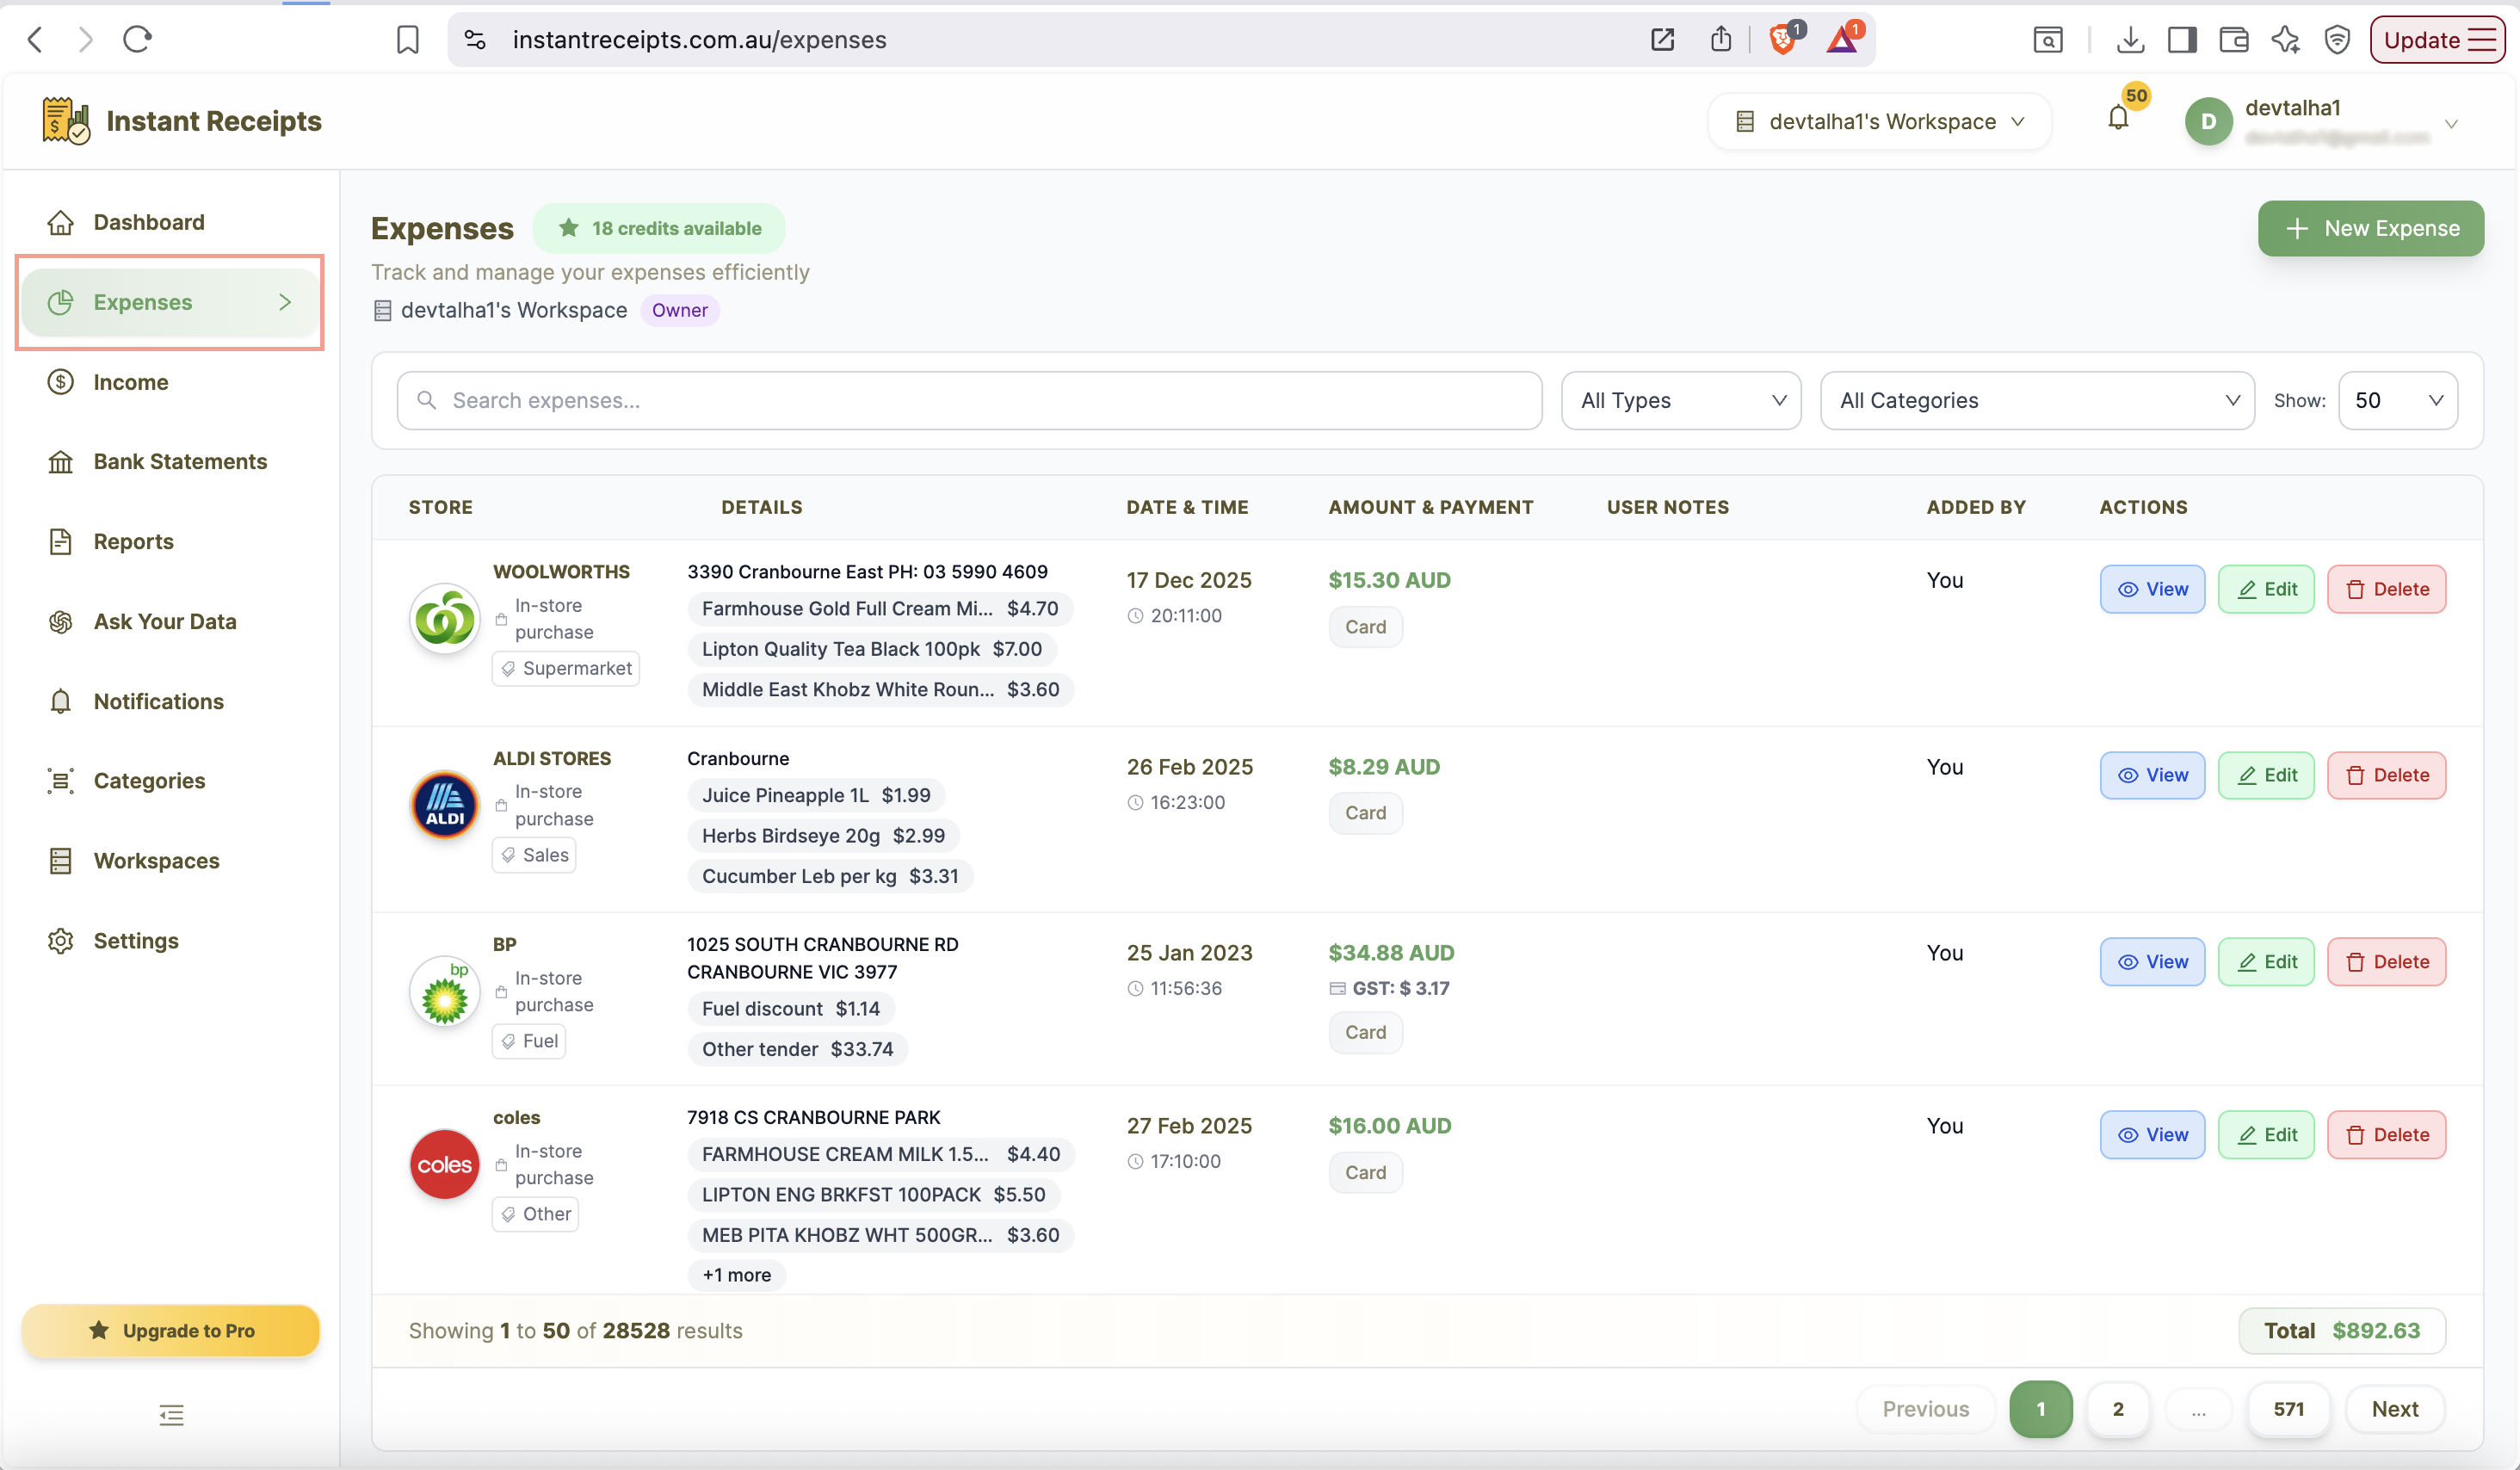The width and height of the screenshot is (2520, 1470).
Task: Open the All Types dropdown
Action: point(1681,401)
